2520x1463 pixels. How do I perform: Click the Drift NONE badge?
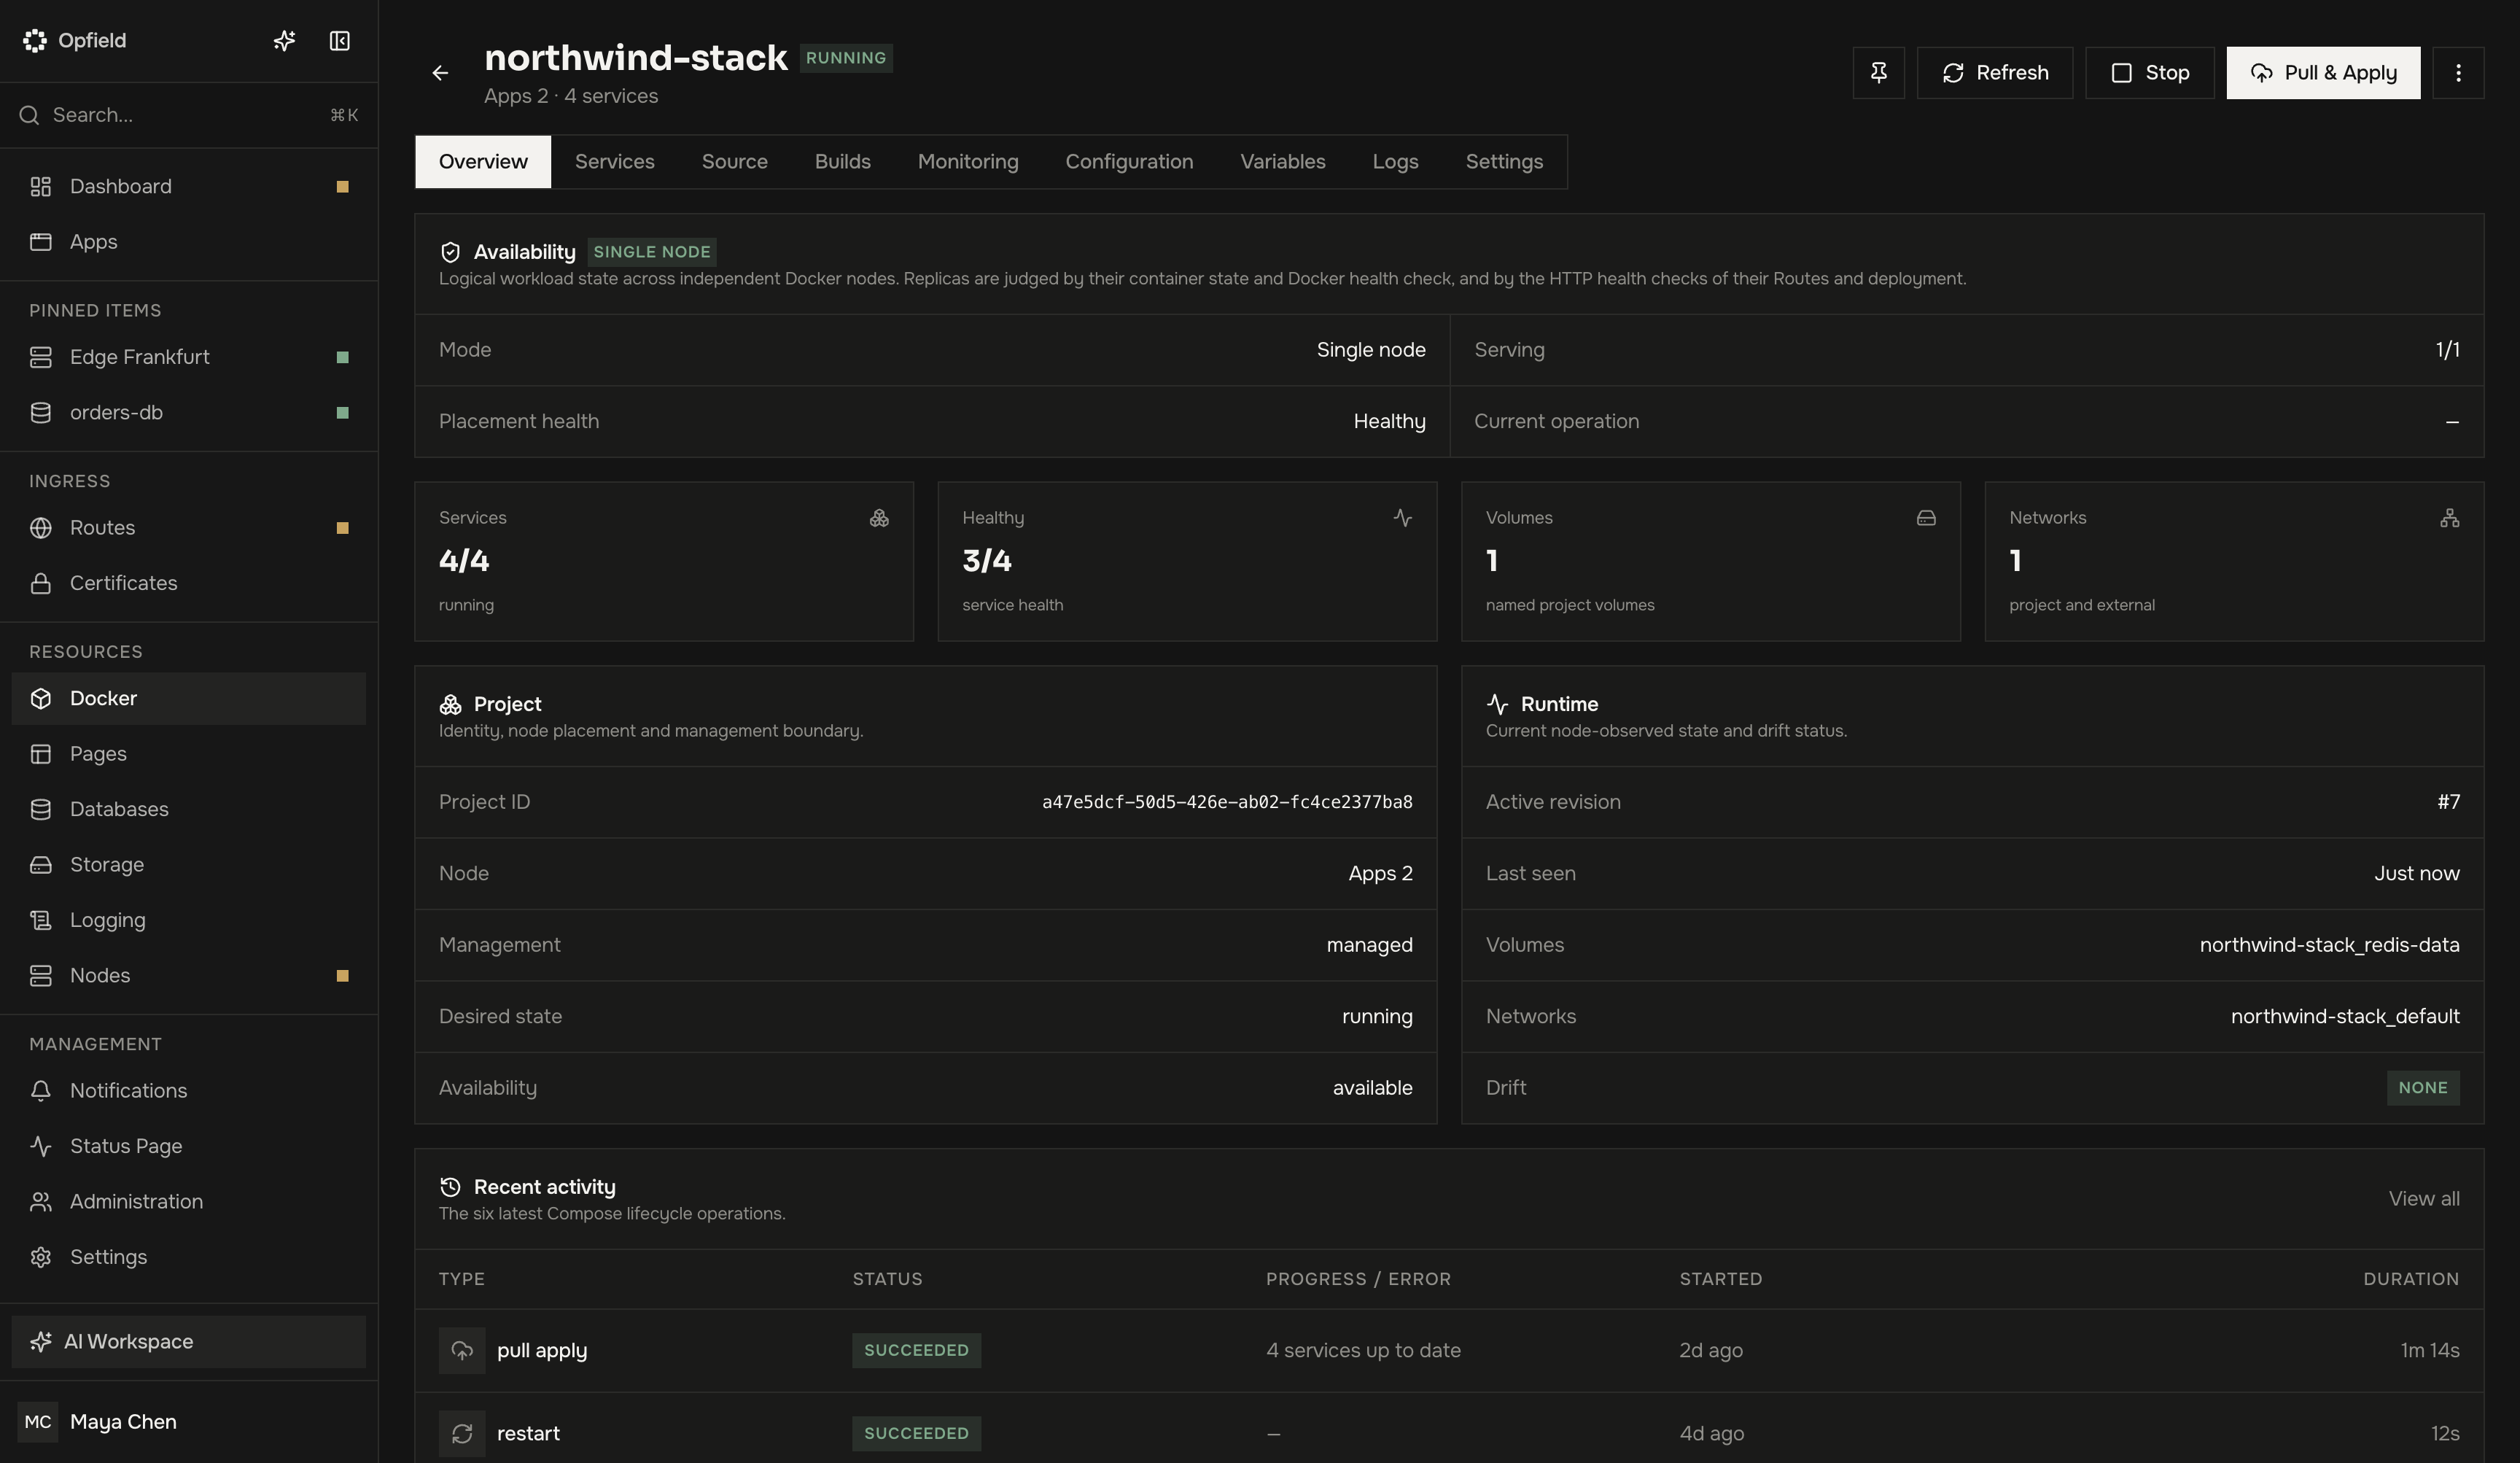[2423, 1088]
